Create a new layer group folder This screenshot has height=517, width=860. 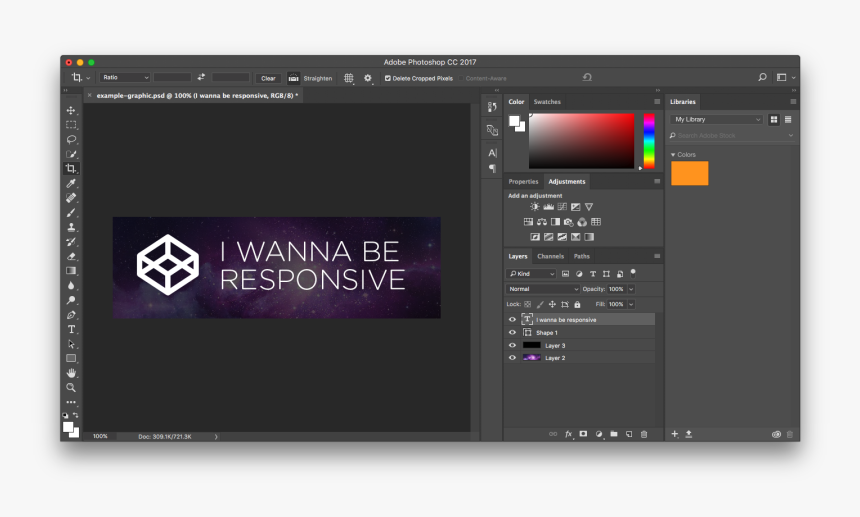pyautogui.click(x=614, y=434)
